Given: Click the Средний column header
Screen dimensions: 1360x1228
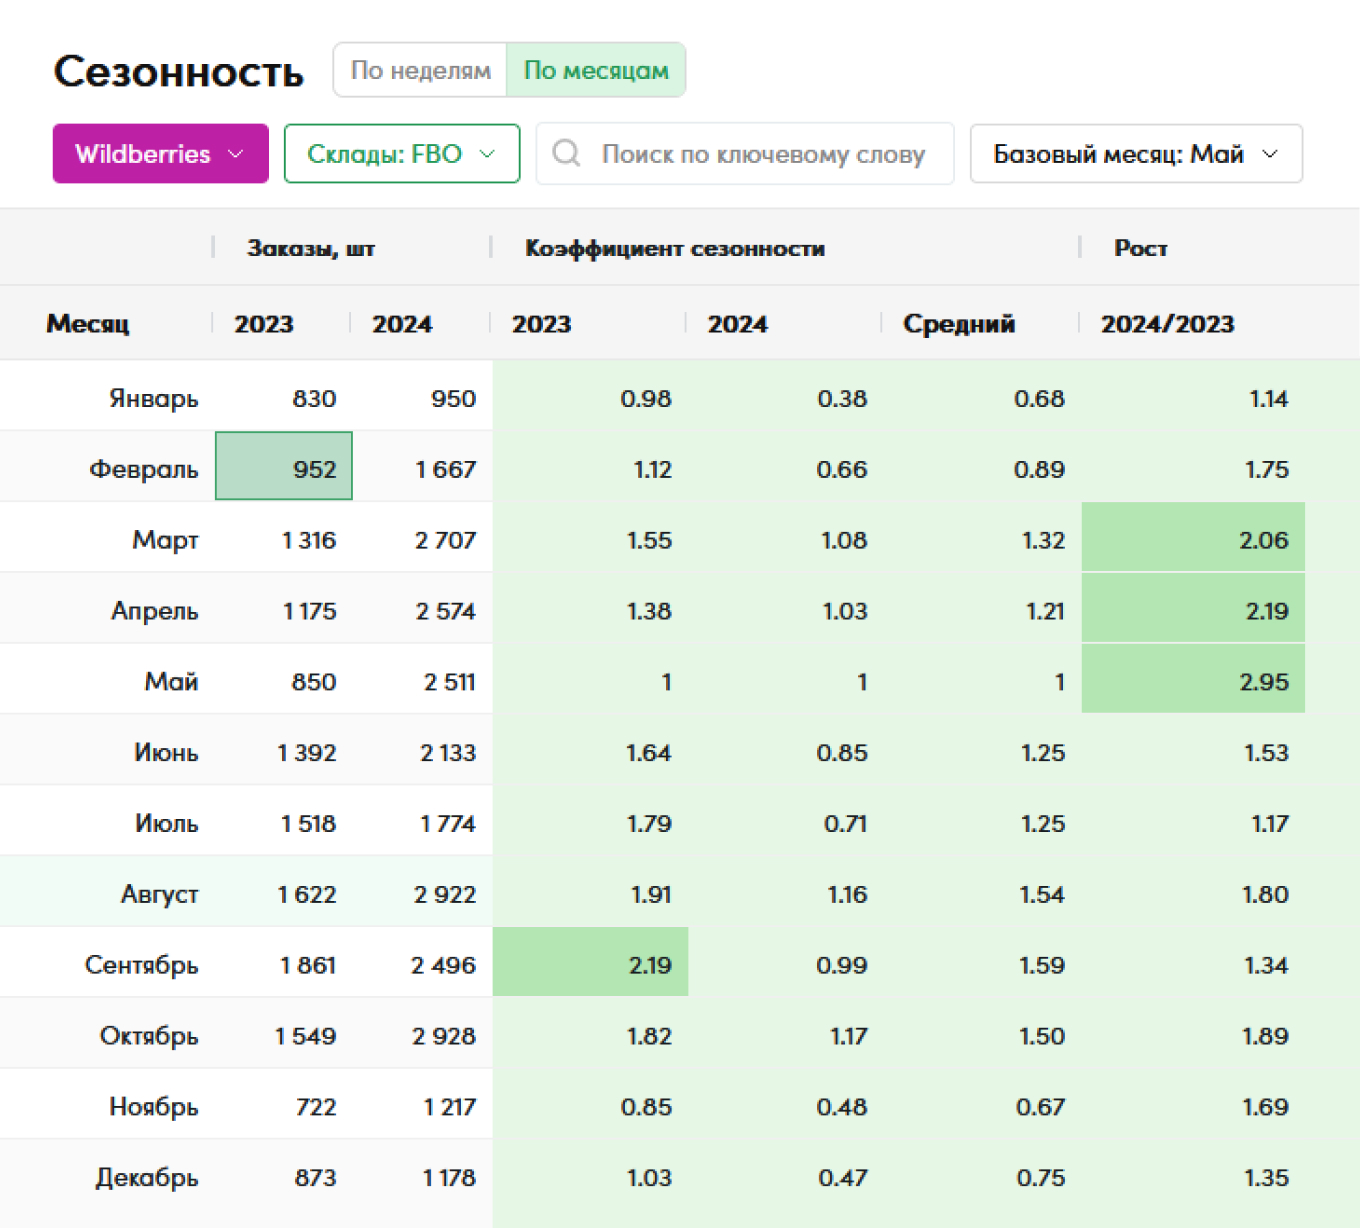Looking at the screenshot, I should point(958,324).
